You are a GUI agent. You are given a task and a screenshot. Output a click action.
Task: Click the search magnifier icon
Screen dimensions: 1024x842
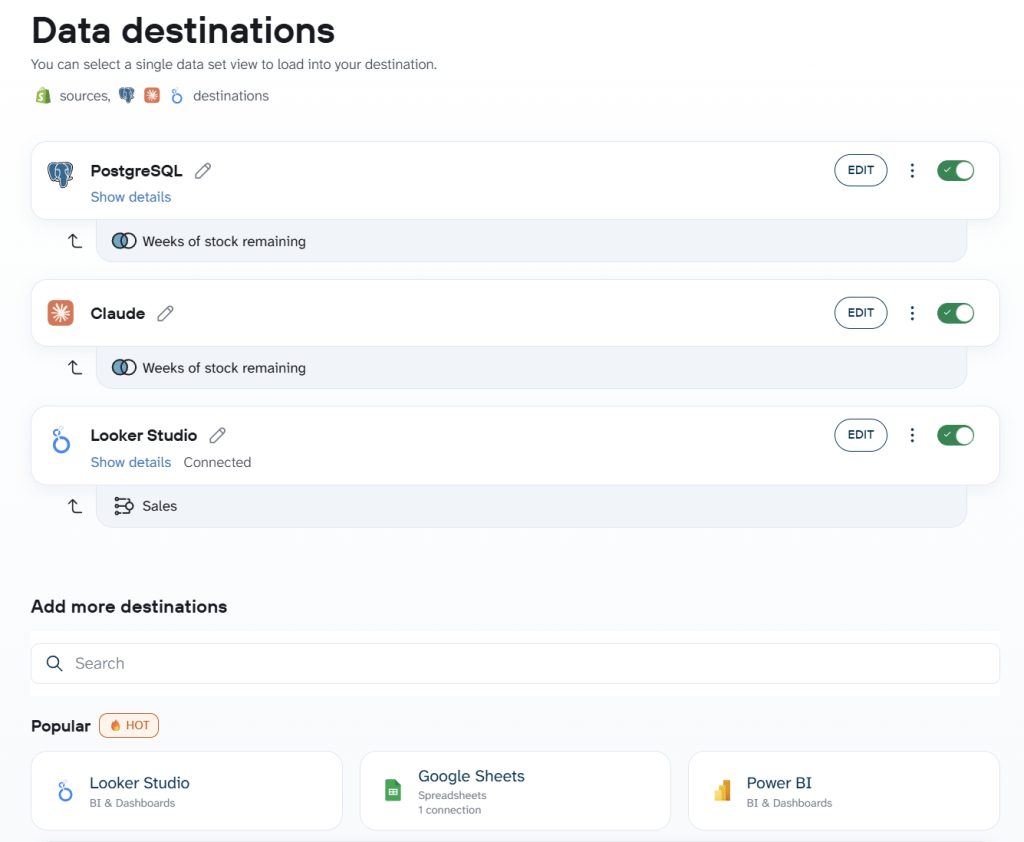pos(54,664)
